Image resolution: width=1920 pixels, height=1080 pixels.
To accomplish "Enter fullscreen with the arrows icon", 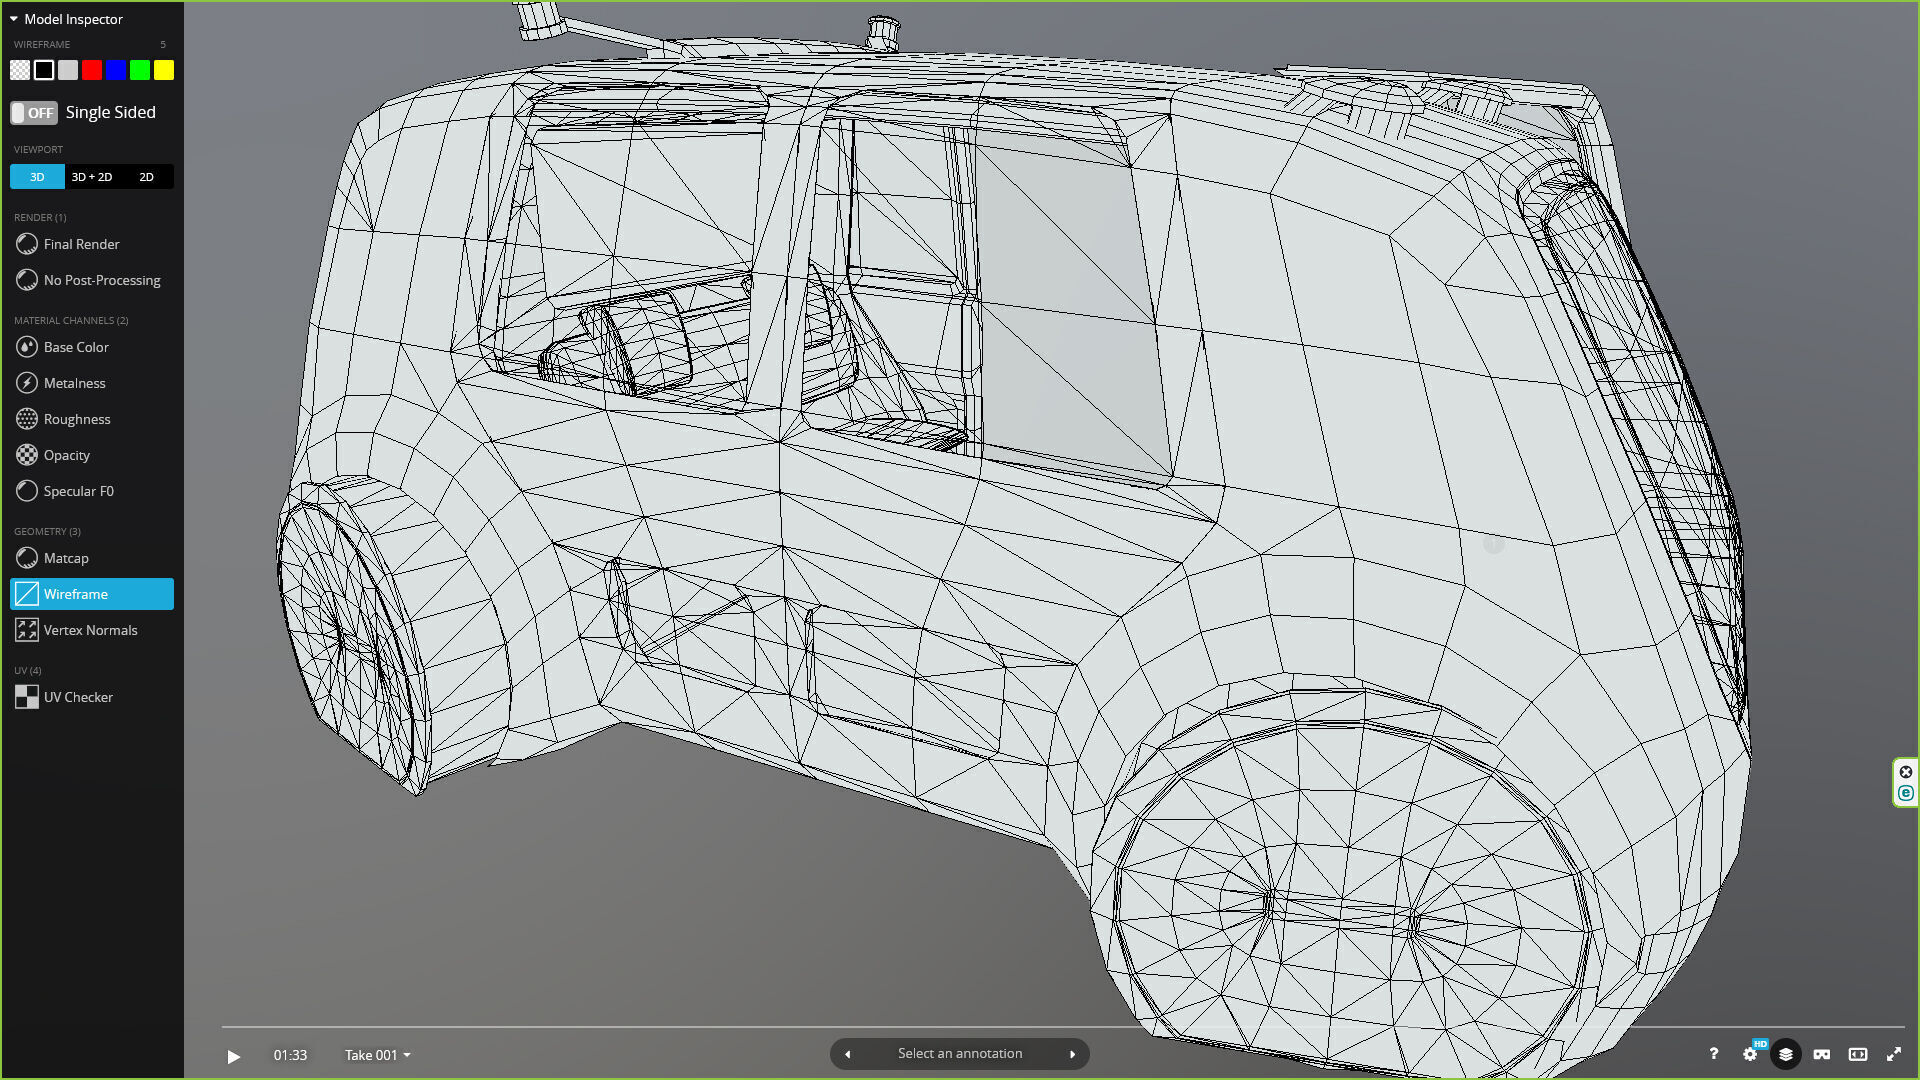I will click(x=1894, y=1054).
